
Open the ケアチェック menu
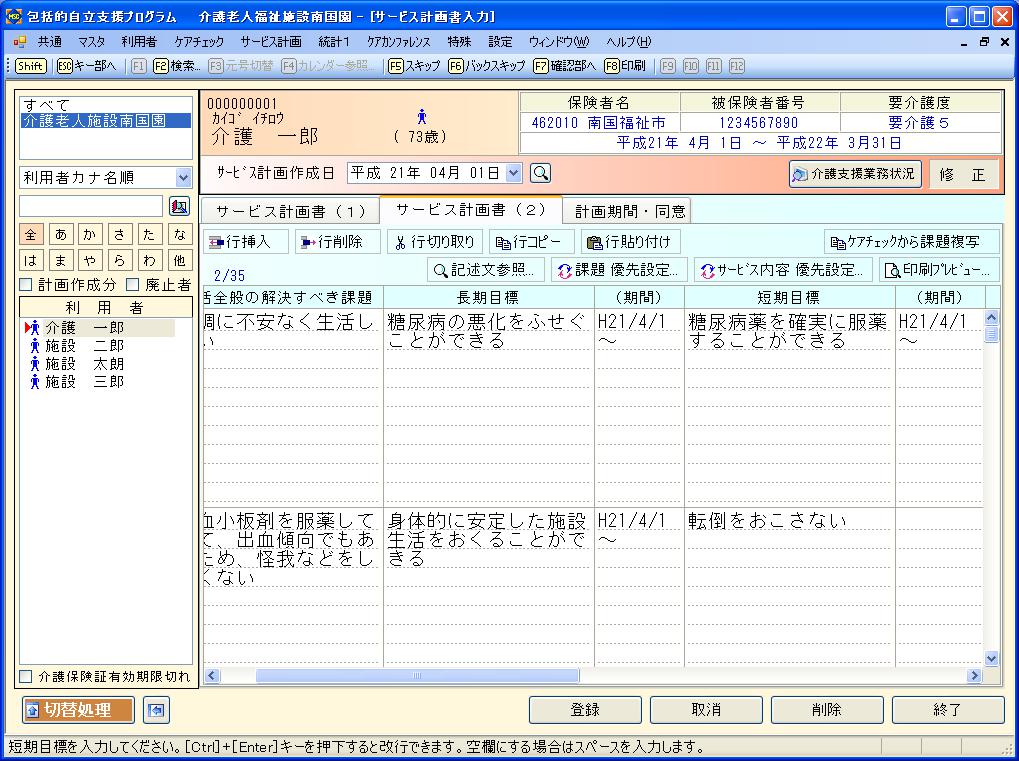click(198, 42)
